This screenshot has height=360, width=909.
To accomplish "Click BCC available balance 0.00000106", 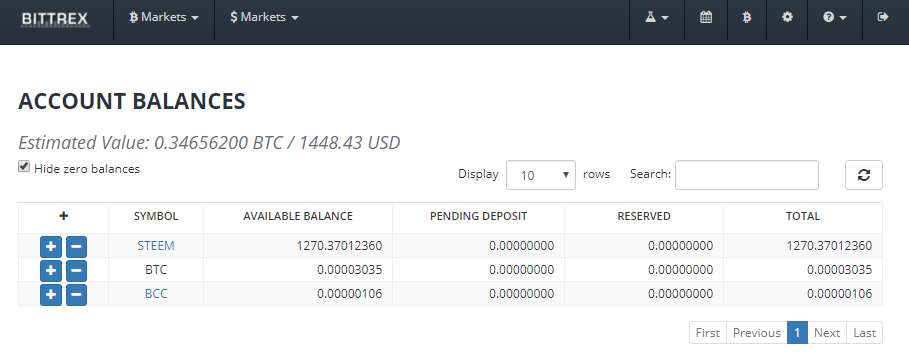I will click(350, 294).
